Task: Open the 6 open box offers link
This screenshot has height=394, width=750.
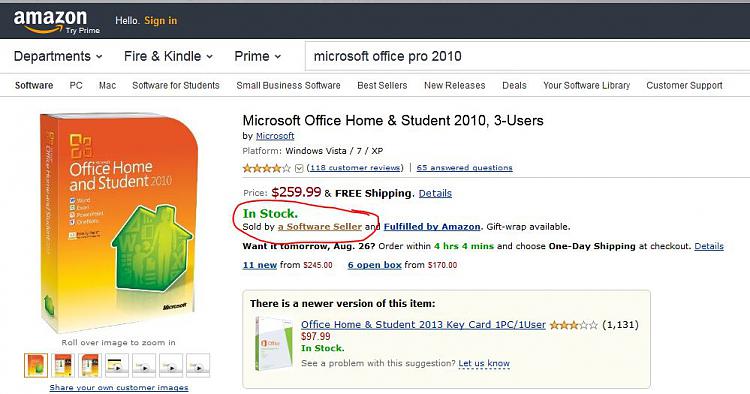Action: (x=375, y=265)
